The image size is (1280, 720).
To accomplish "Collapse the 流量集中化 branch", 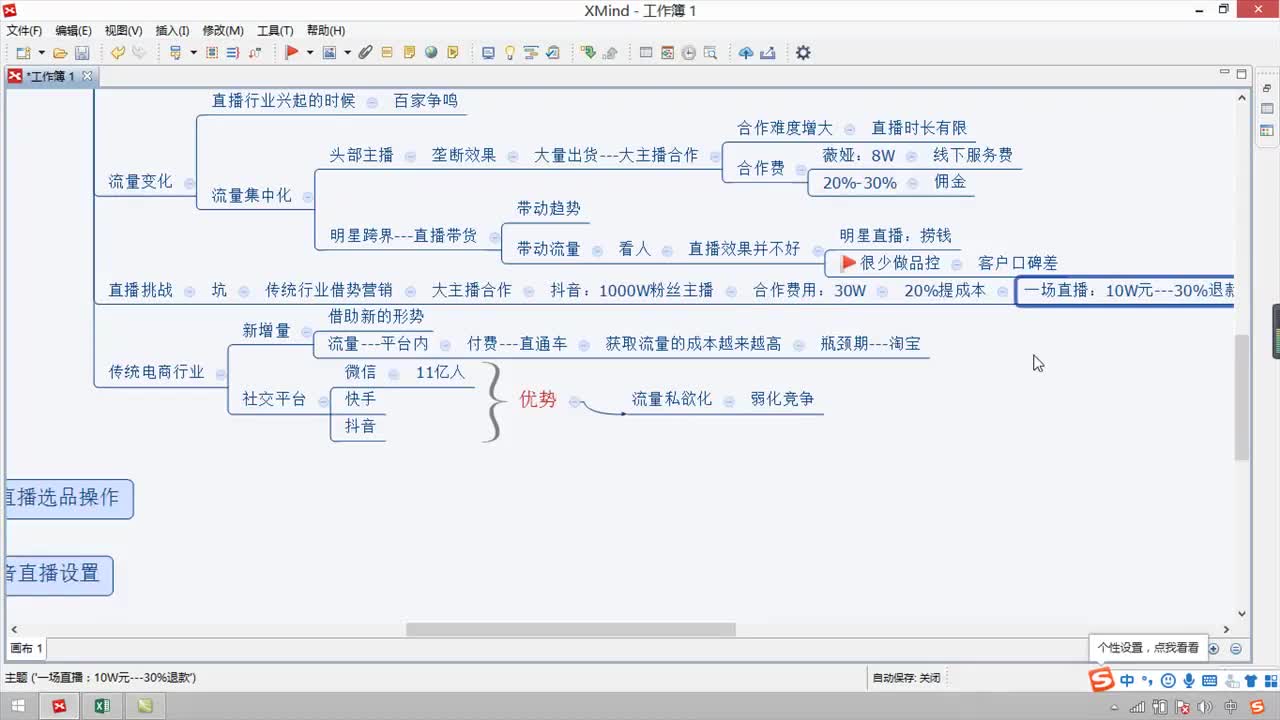I will click(x=308, y=196).
